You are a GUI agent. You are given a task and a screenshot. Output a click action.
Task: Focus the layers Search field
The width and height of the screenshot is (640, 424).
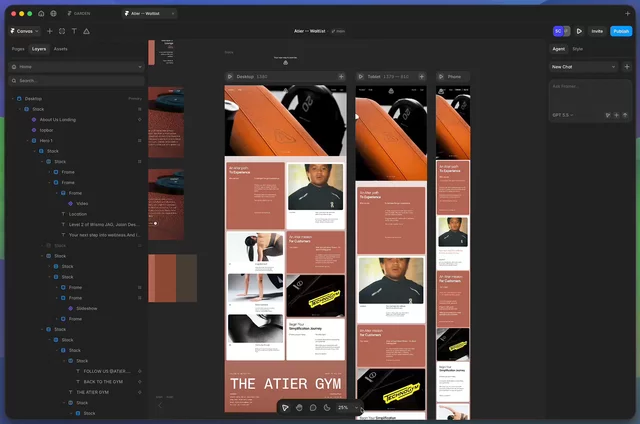[77, 80]
